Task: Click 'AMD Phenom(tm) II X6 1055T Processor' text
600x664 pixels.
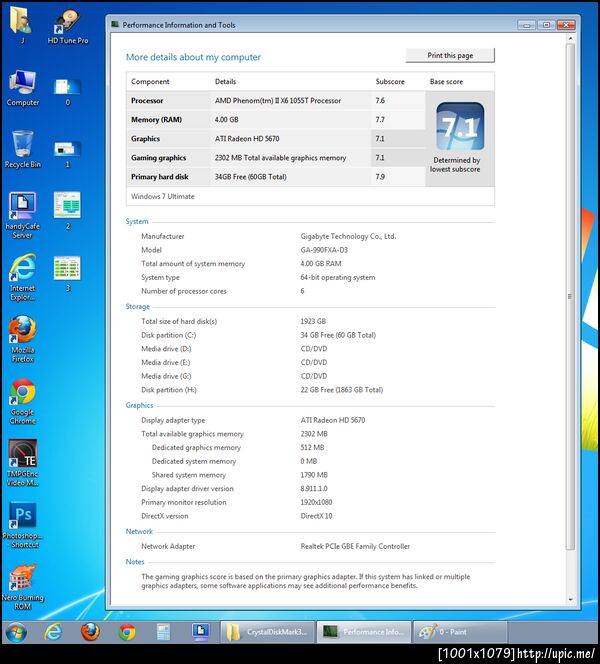Action: coord(278,100)
